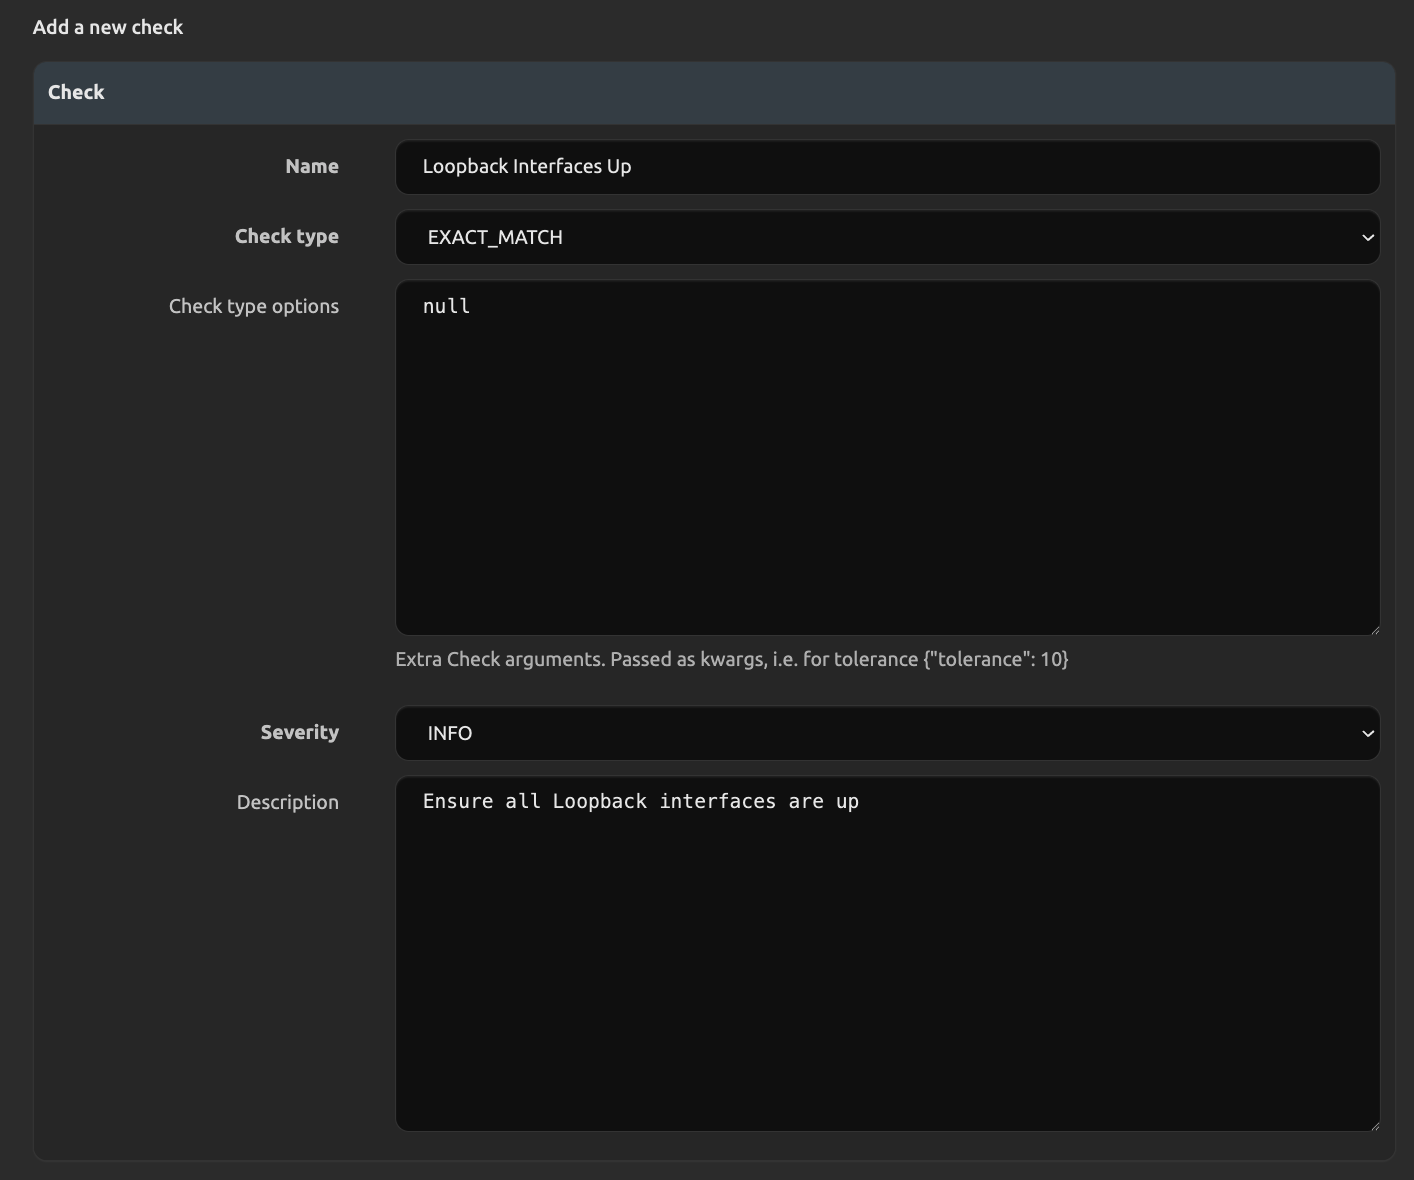Focus the Name field containing Loopback Interfaces Up
This screenshot has width=1414, height=1180.
[x=886, y=167]
